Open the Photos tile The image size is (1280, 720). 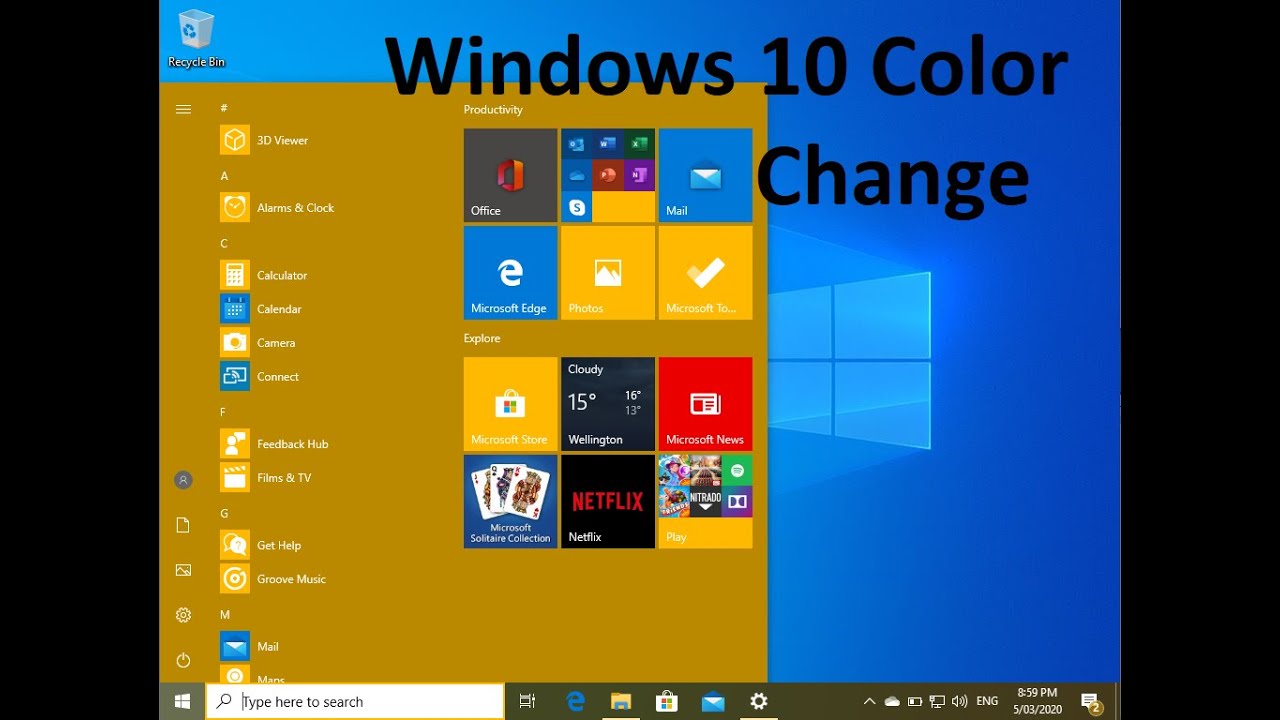608,273
